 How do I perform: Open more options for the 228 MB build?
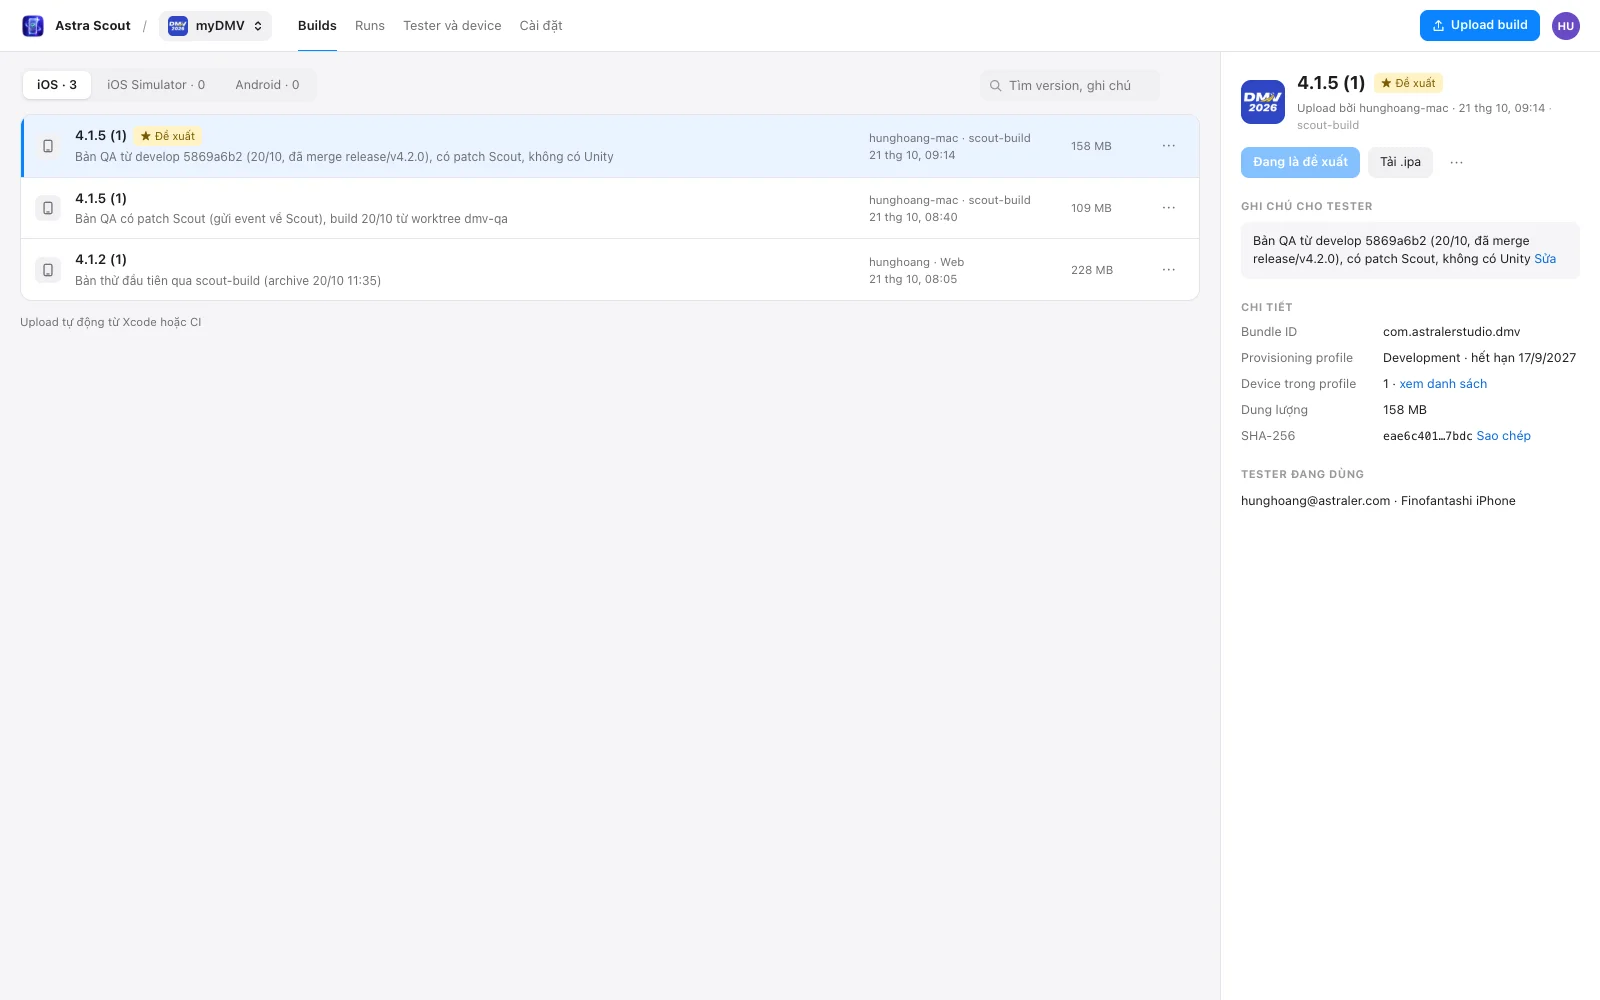pyautogui.click(x=1169, y=270)
